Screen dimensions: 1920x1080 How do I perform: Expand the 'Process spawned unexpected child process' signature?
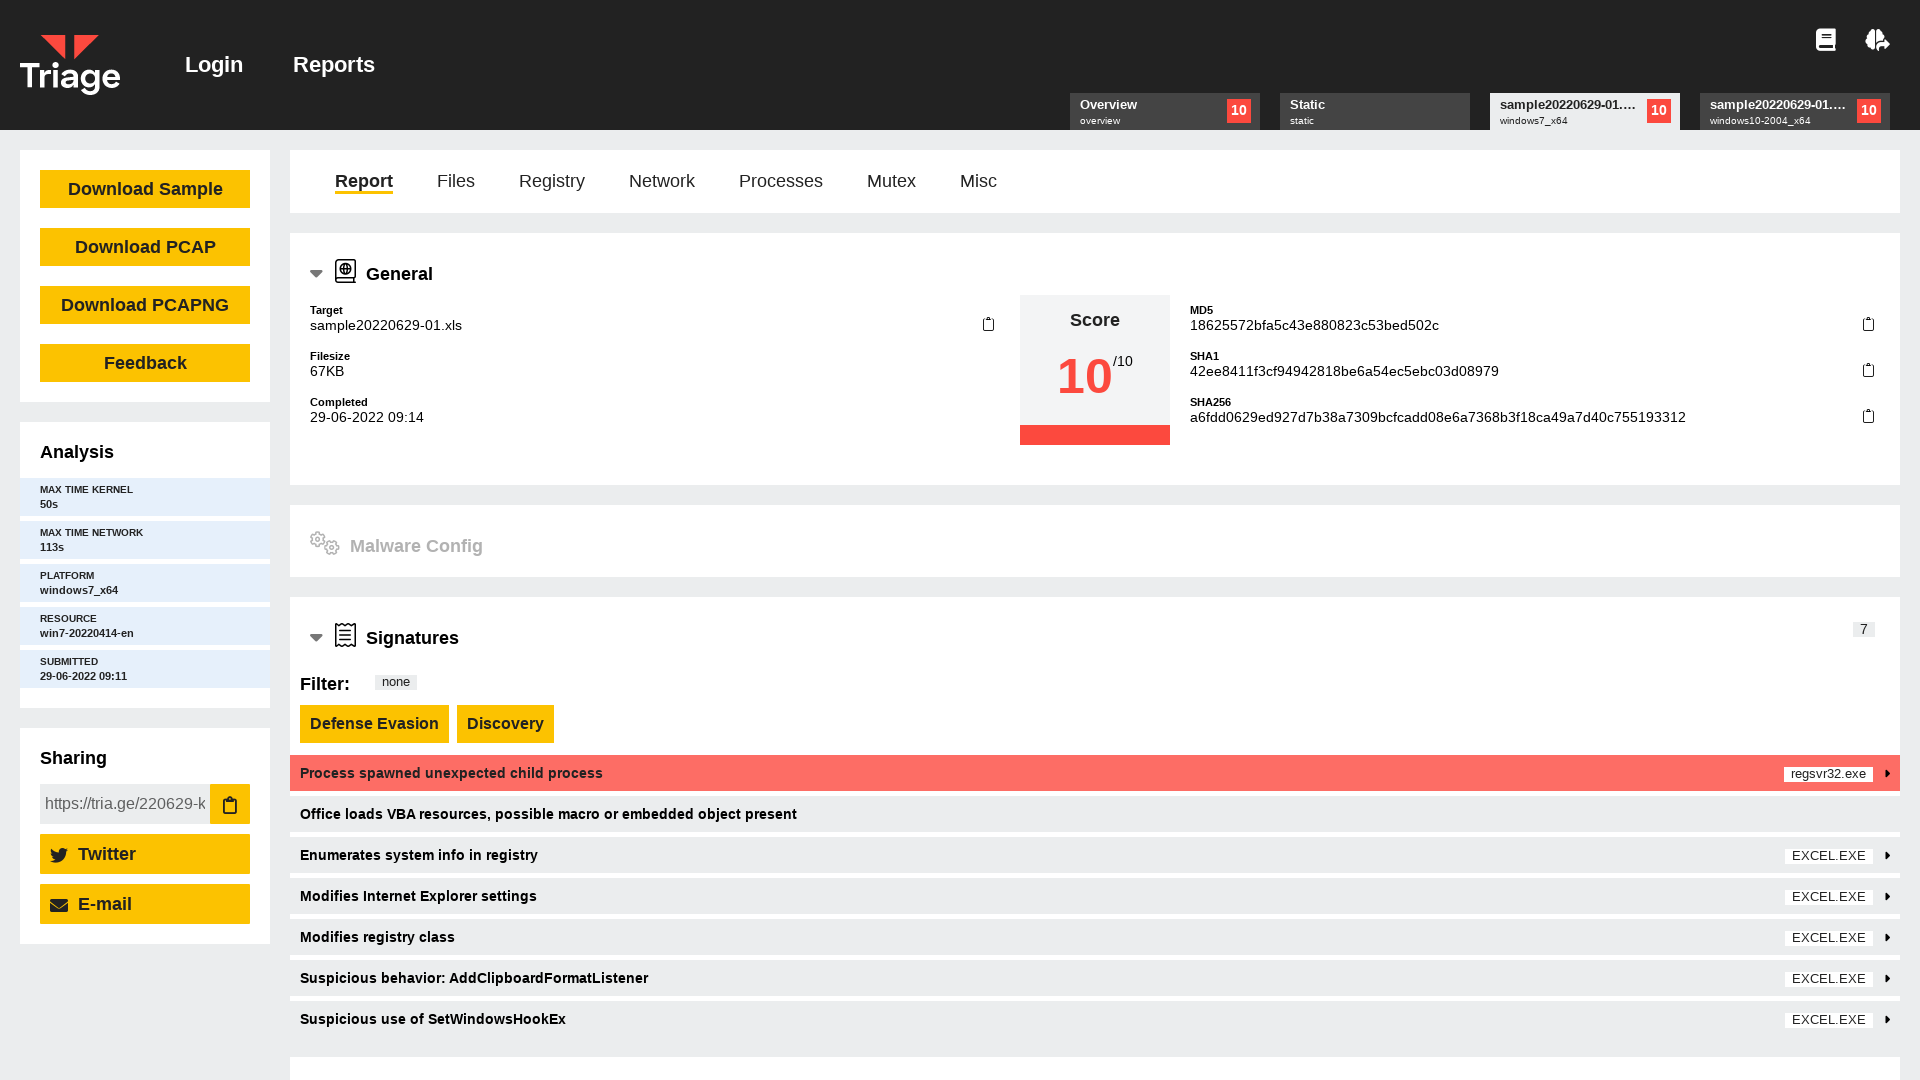tap(1886, 773)
